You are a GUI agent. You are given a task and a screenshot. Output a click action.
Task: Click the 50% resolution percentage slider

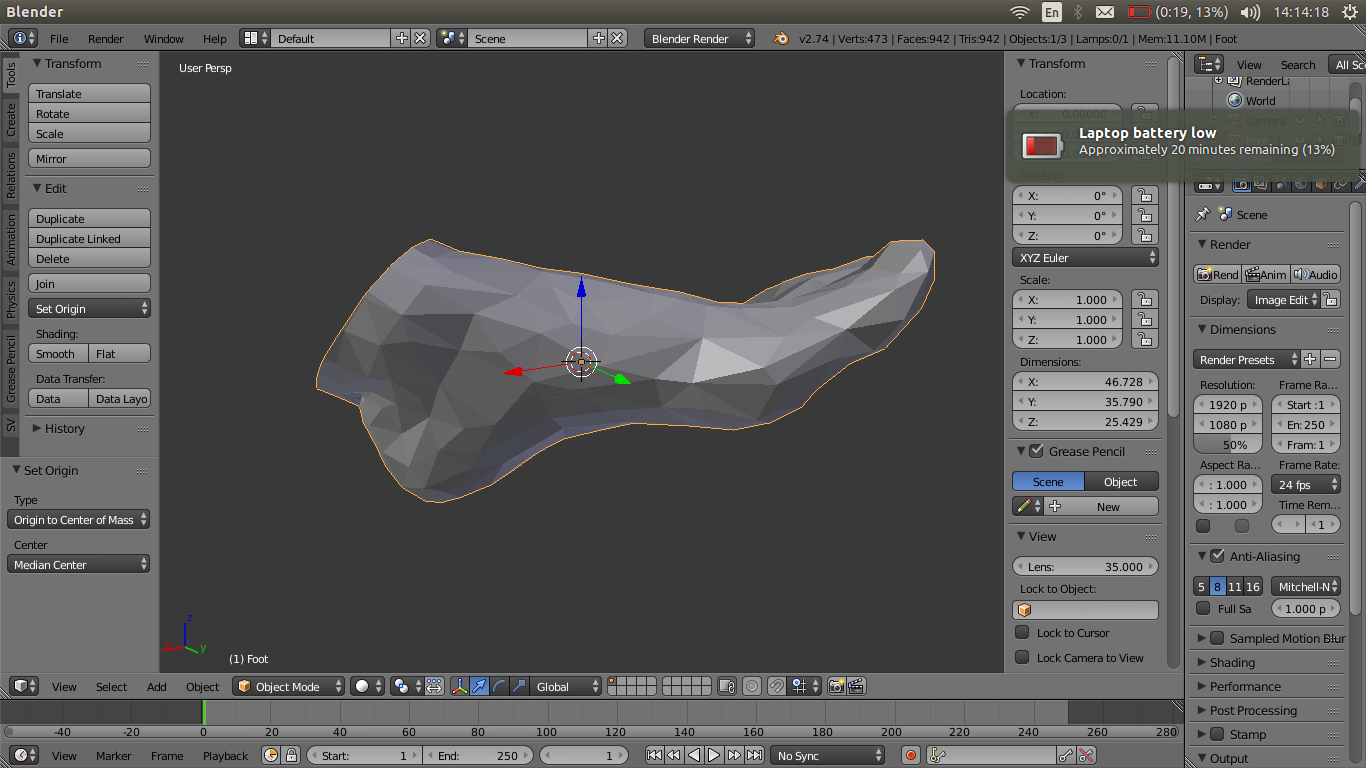pyautogui.click(x=1227, y=444)
